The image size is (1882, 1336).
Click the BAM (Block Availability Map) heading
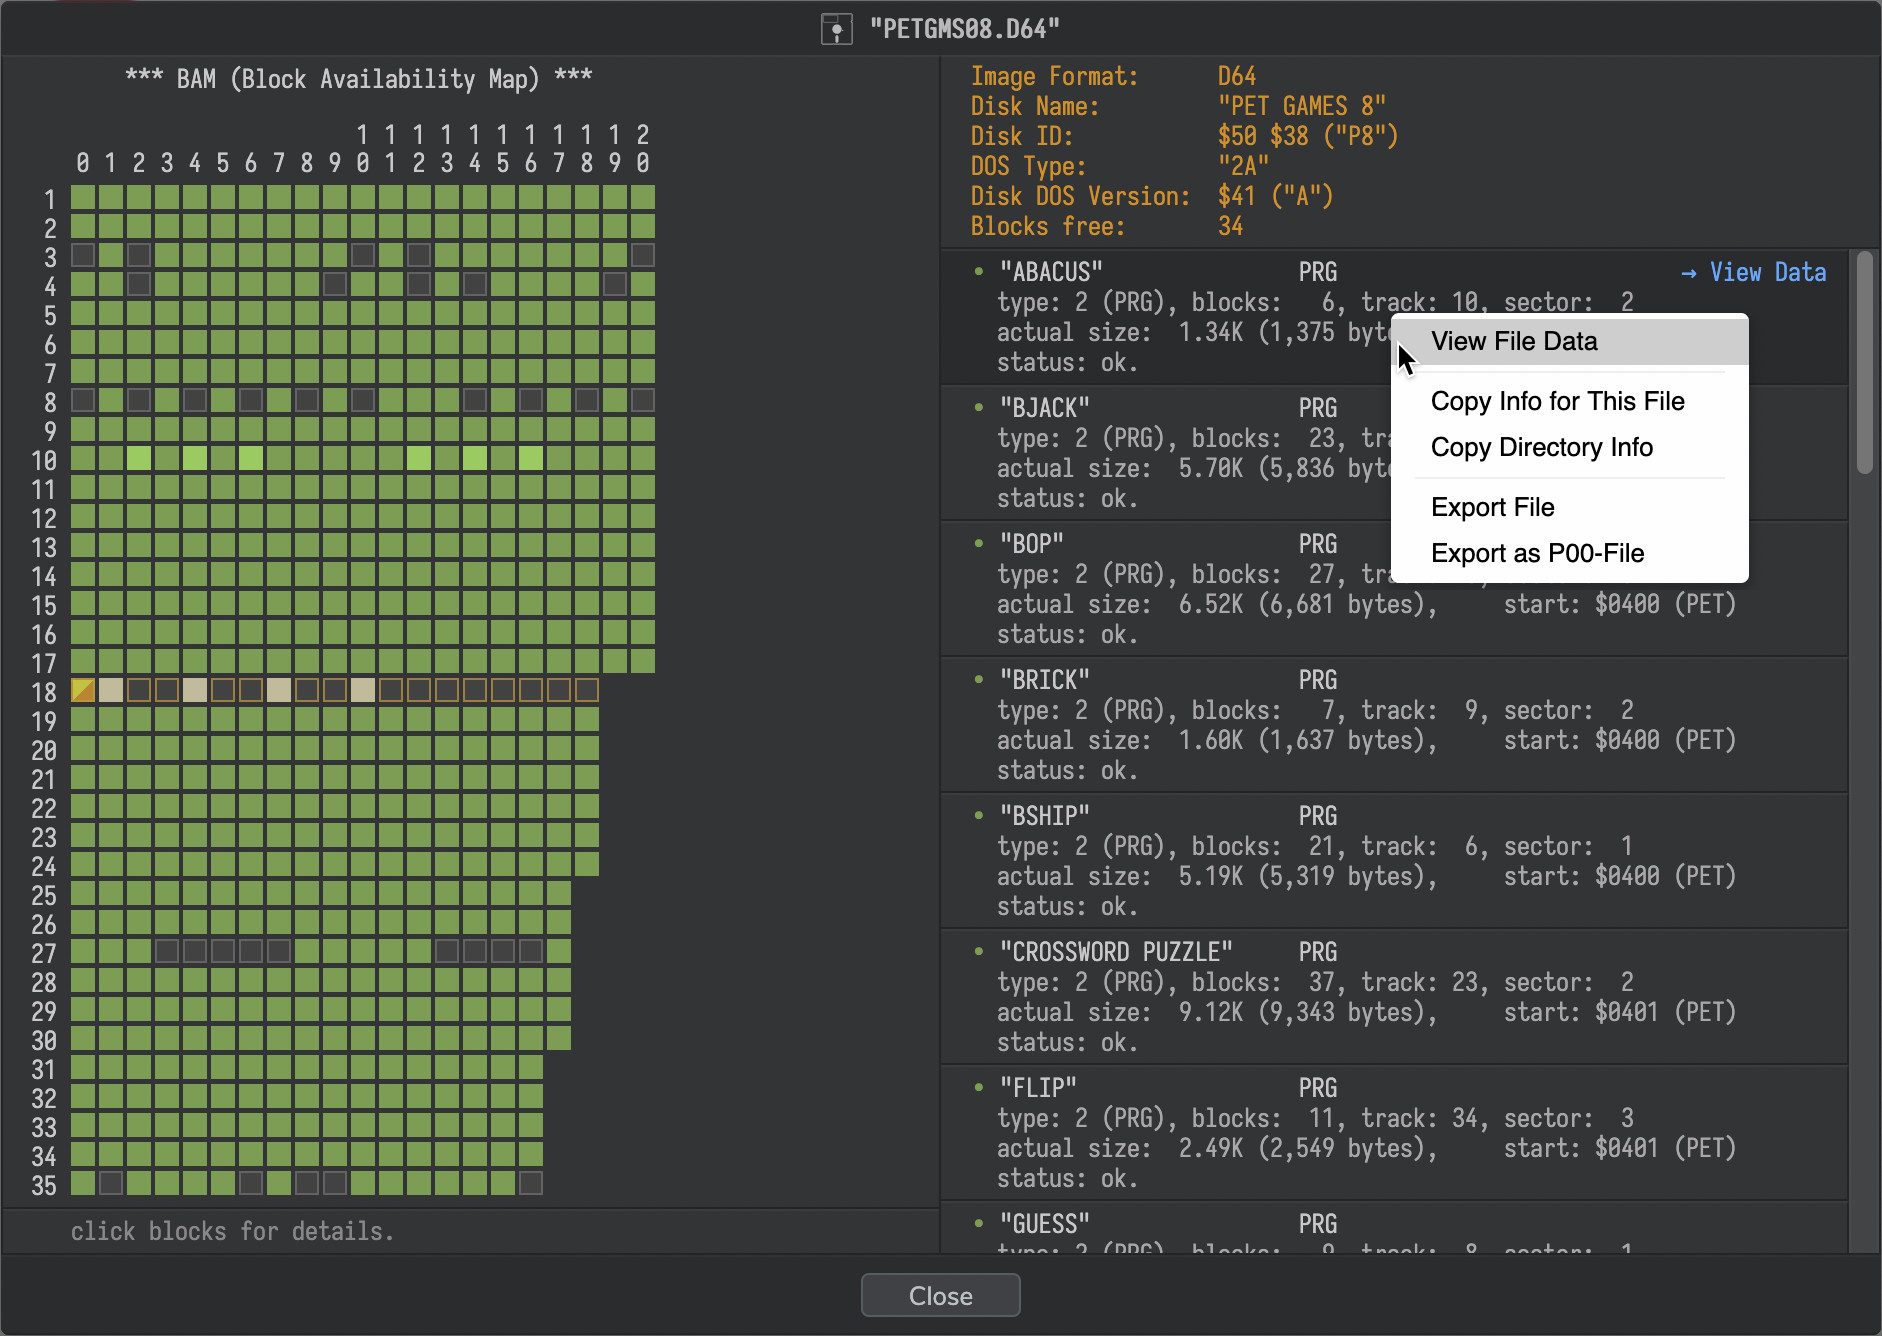358,80
